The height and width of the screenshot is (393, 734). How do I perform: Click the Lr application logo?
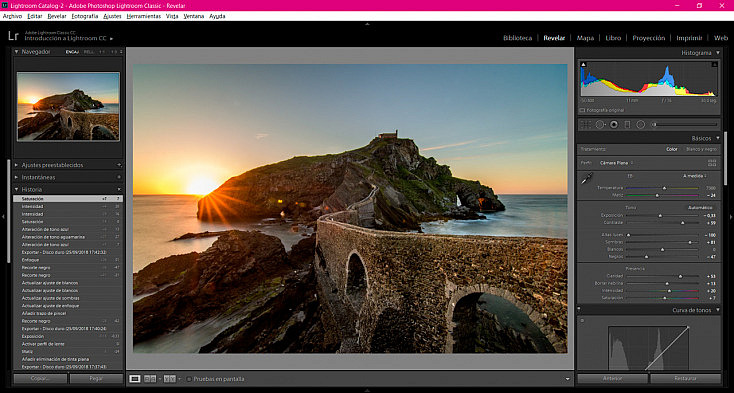click(13, 36)
